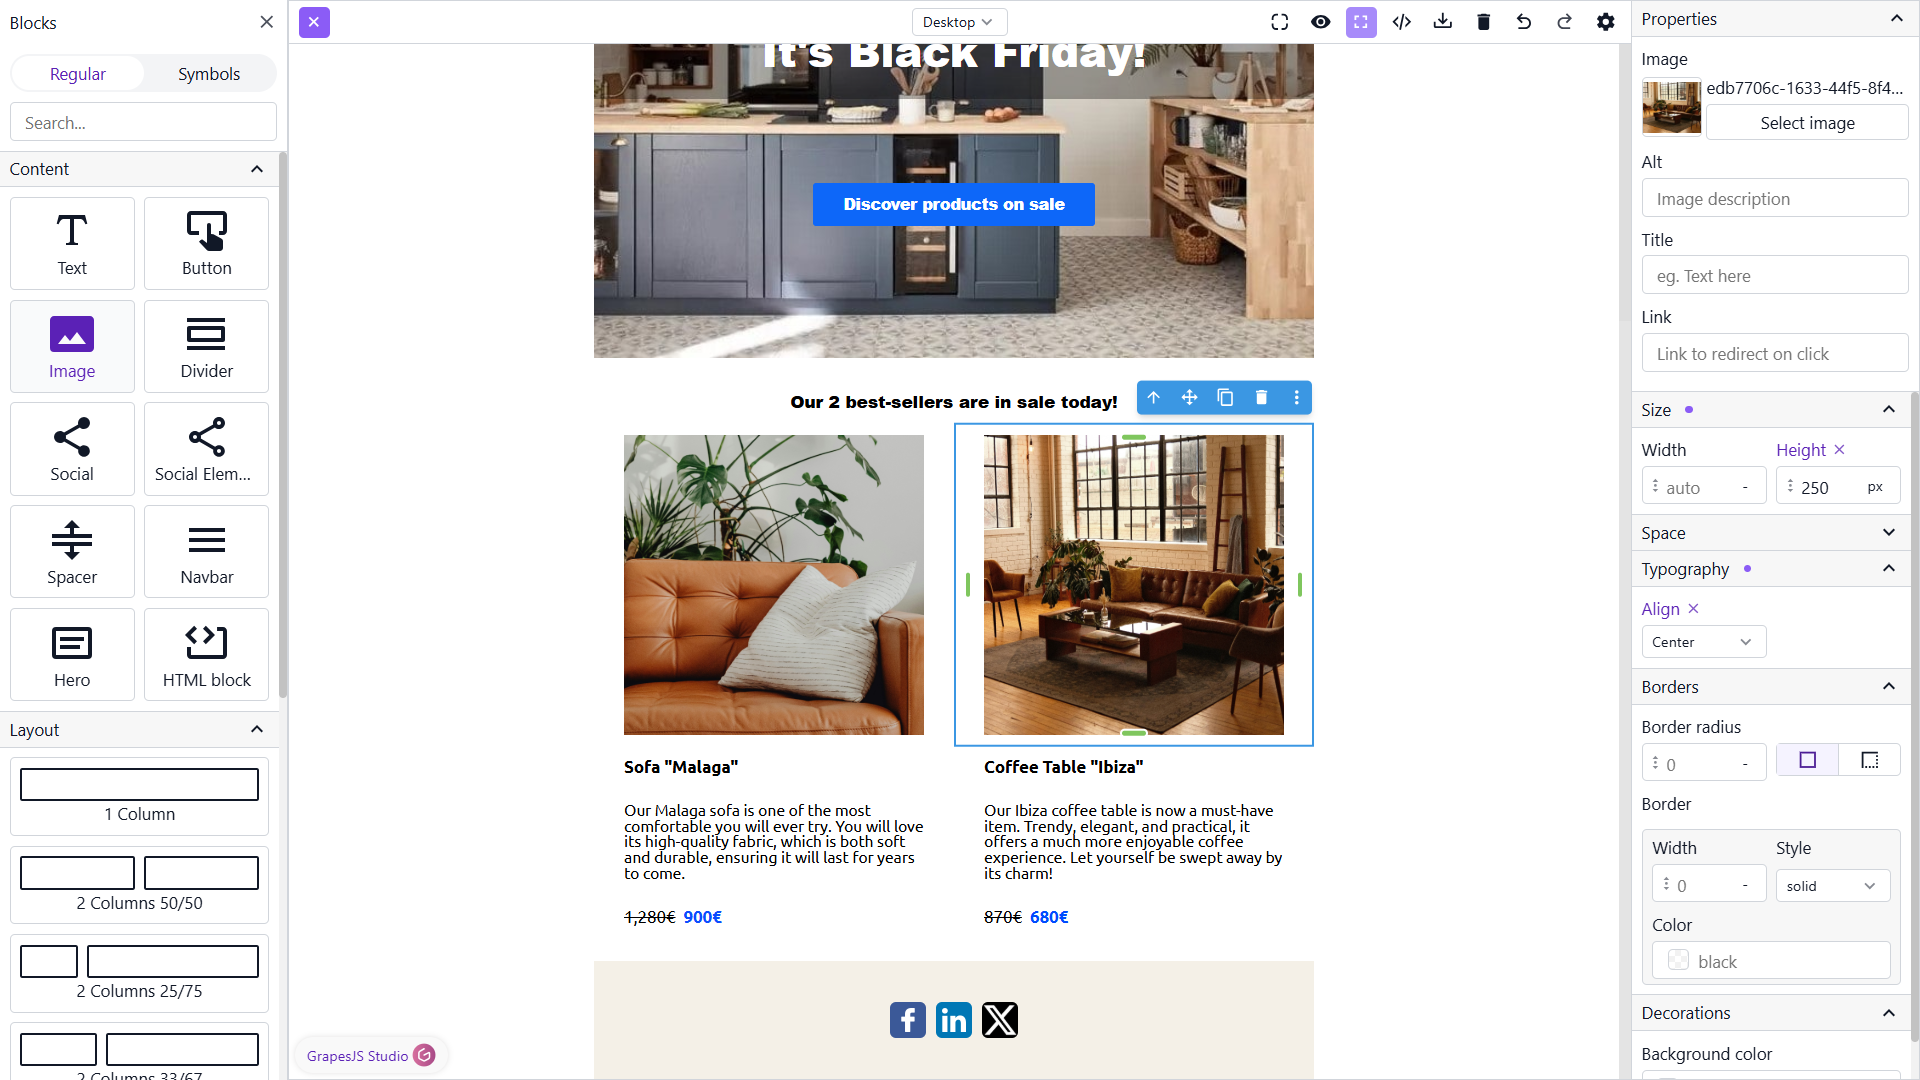Open the black border color swatch

tap(1679, 961)
